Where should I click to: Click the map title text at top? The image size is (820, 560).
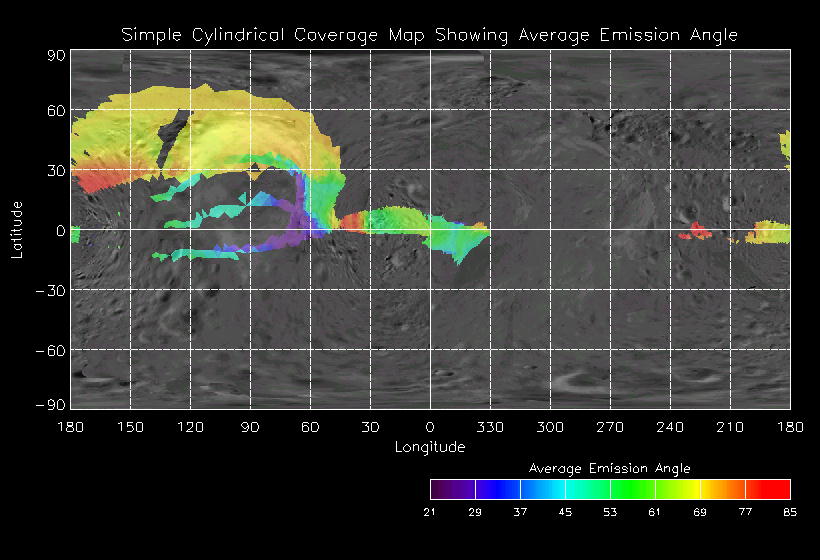pos(429,35)
